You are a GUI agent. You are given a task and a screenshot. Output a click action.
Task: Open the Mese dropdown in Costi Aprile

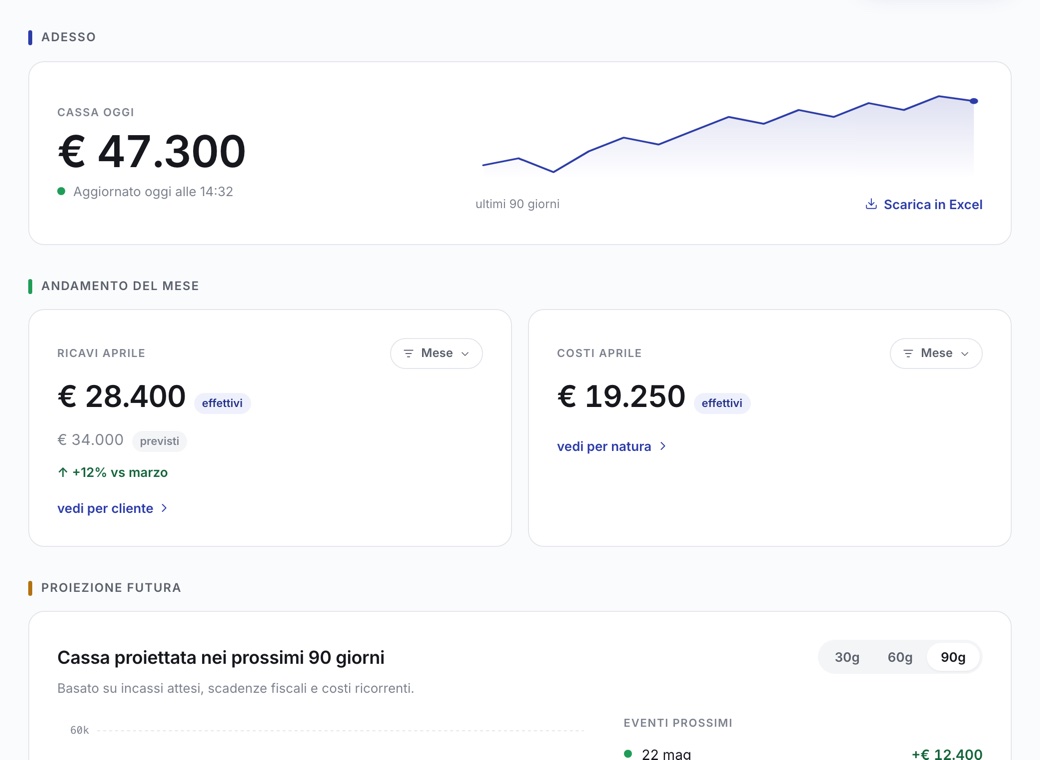pos(936,353)
